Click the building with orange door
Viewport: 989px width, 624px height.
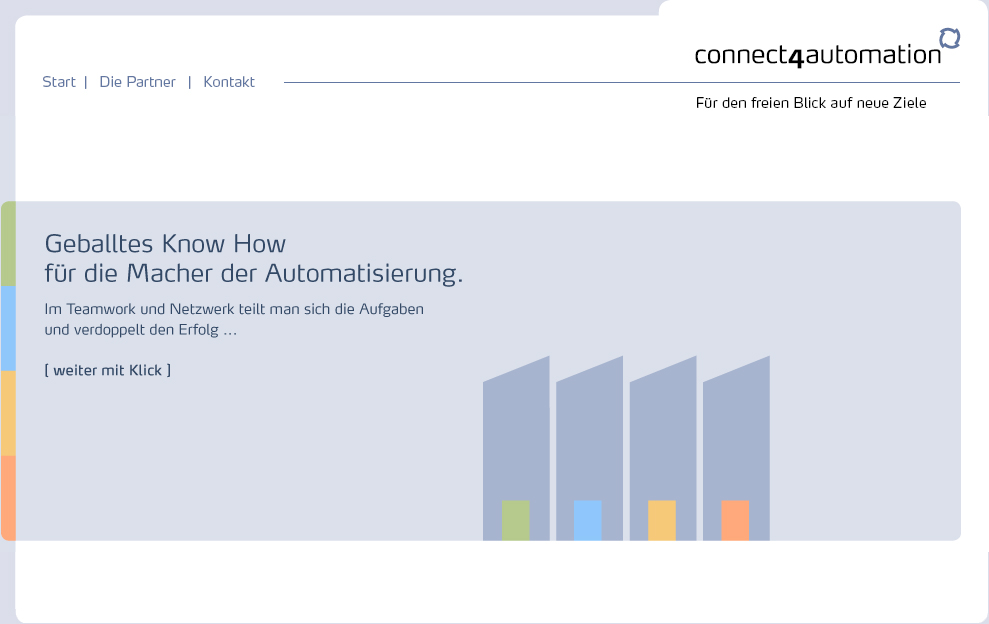(736, 449)
